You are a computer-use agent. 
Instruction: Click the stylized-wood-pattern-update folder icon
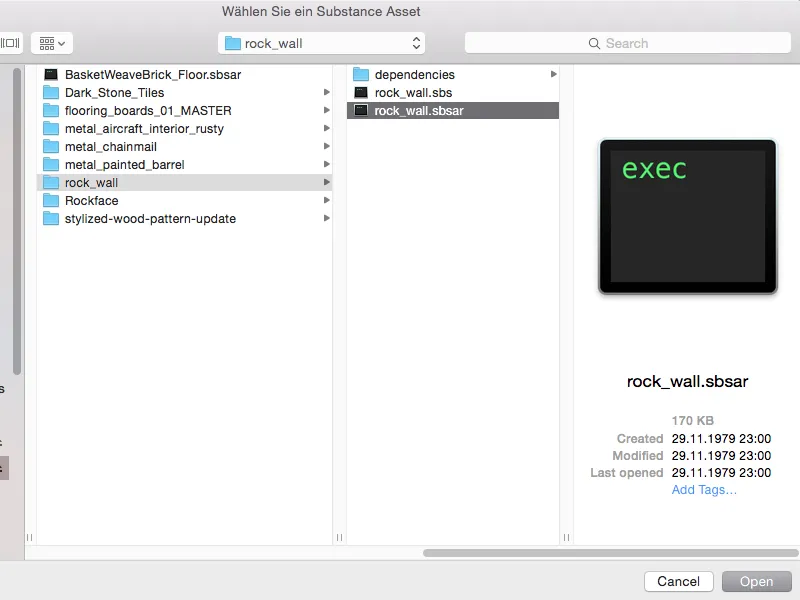[x=51, y=219]
